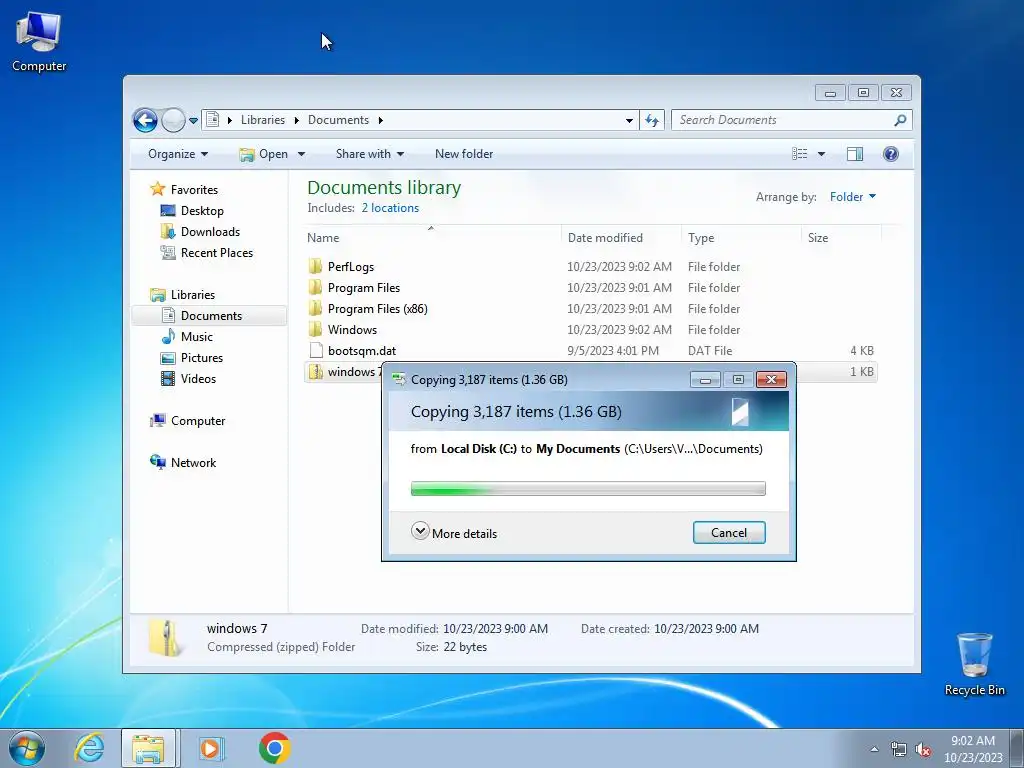Launch Windows Media Player from taskbar
1024x768 pixels.
[210, 748]
